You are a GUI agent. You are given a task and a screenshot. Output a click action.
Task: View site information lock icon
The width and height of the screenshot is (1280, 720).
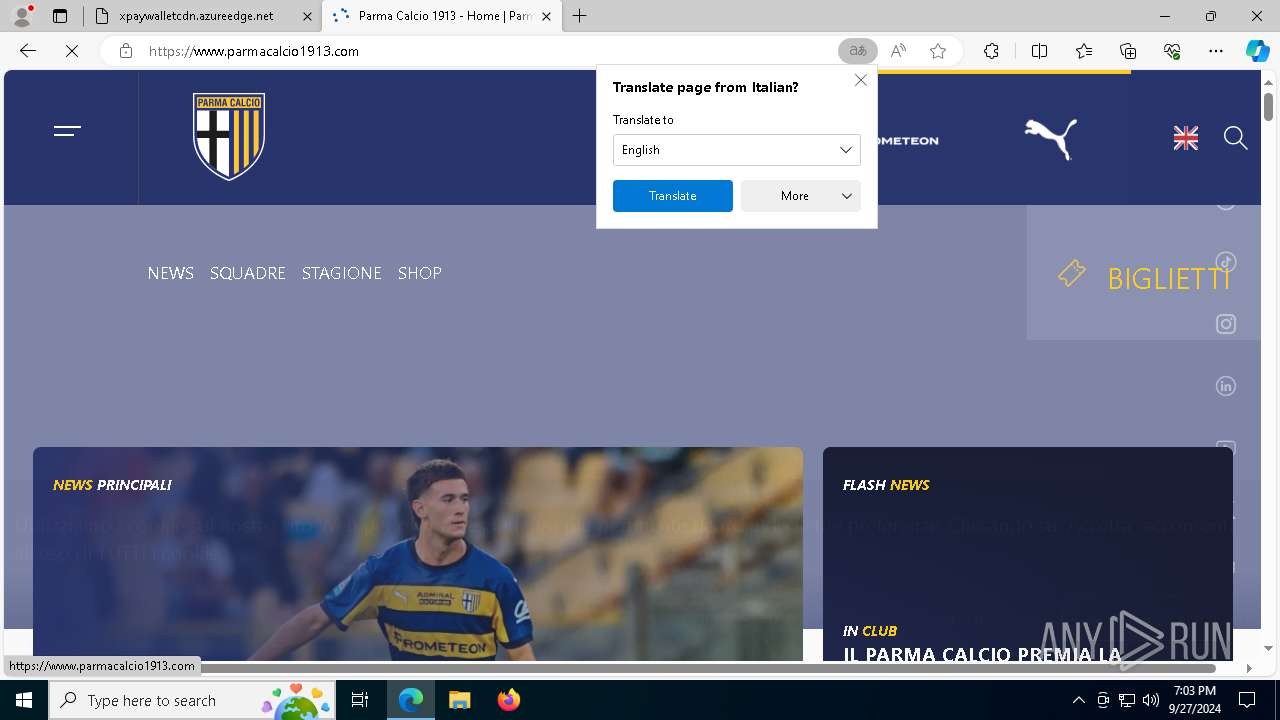coord(126,51)
